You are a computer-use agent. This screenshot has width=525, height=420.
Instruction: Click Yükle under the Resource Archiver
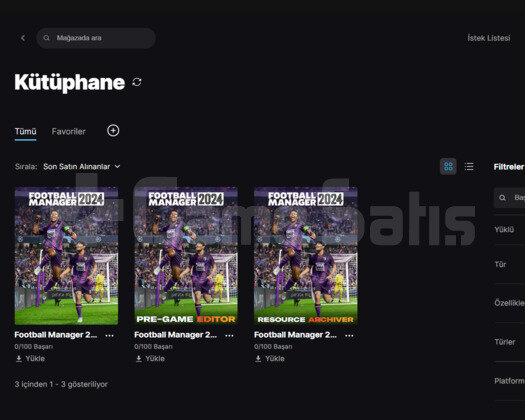[270, 359]
